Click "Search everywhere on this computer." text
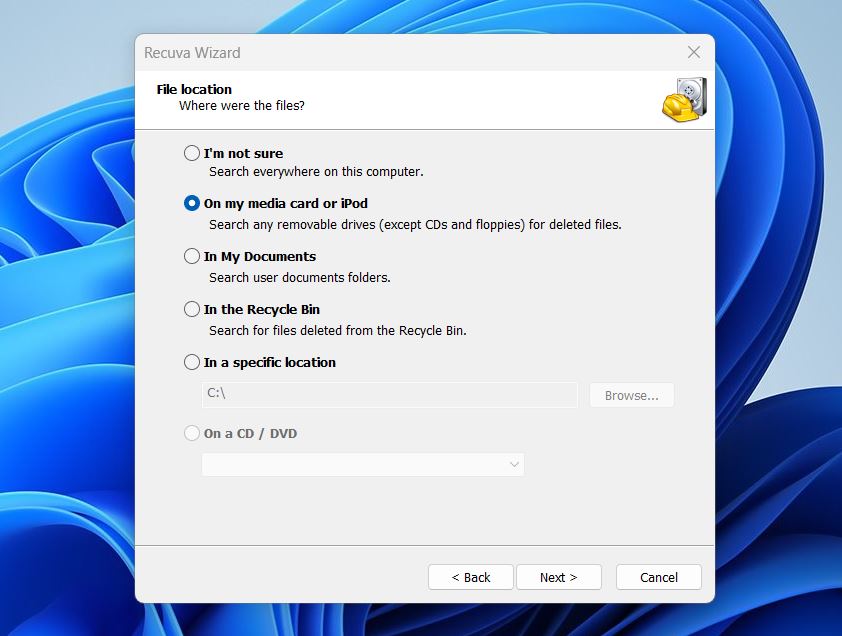This screenshot has height=636, width=842. click(x=316, y=171)
